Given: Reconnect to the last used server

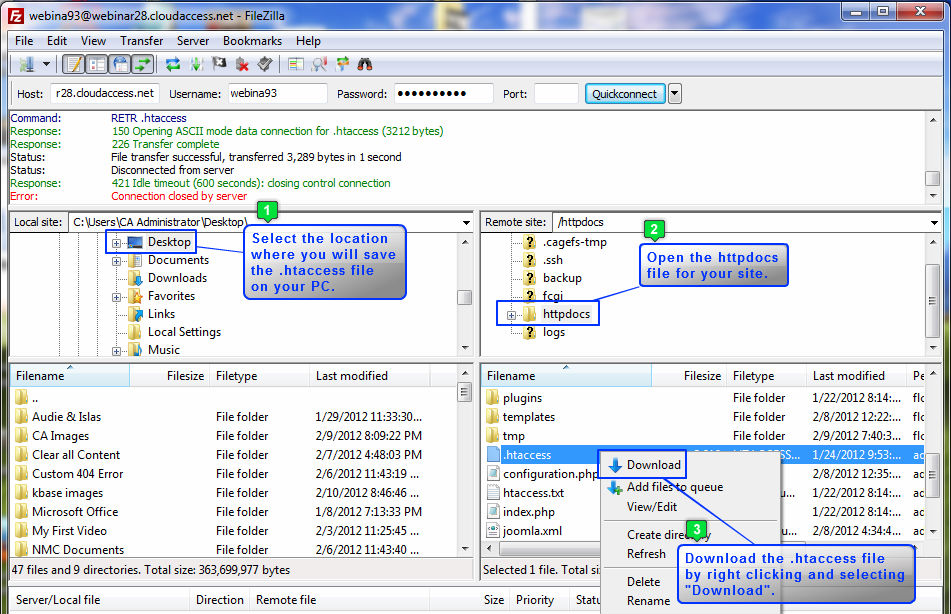Looking at the screenshot, I should click(264, 64).
